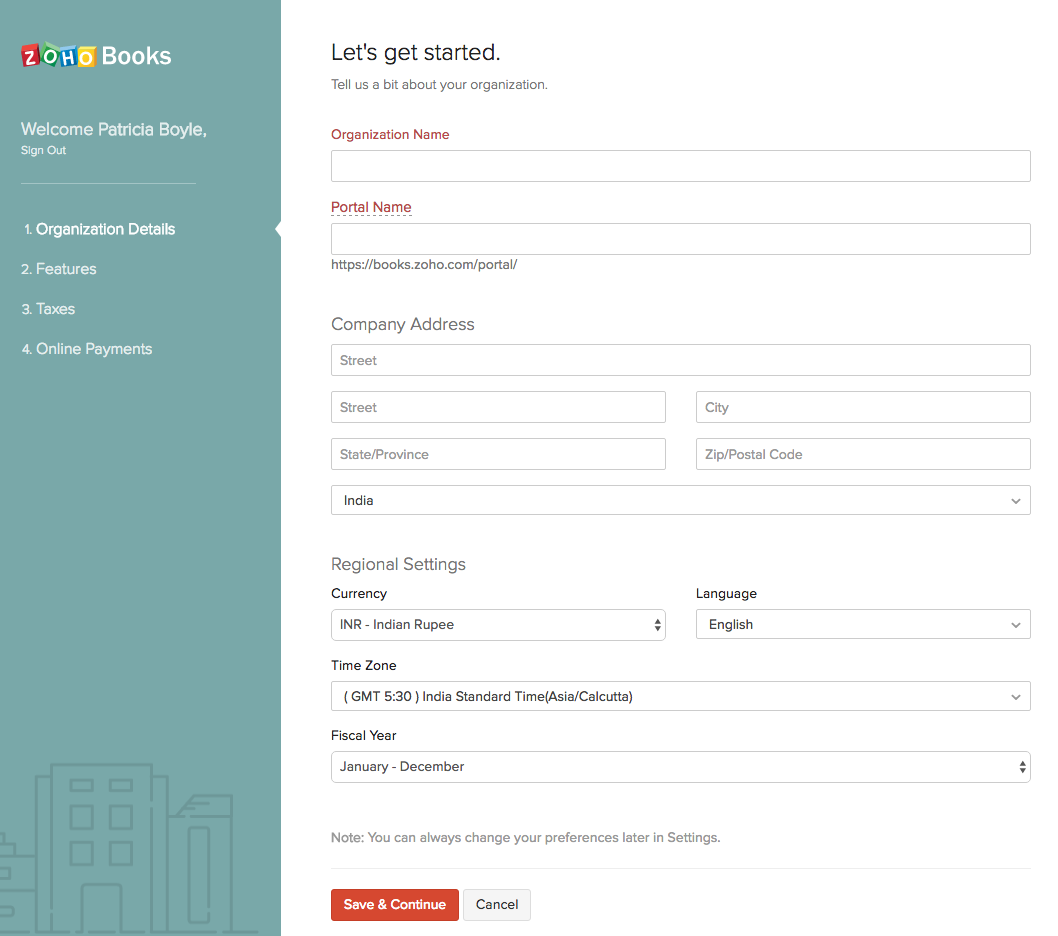Expand the Time Zone selector

pos(680,696)
